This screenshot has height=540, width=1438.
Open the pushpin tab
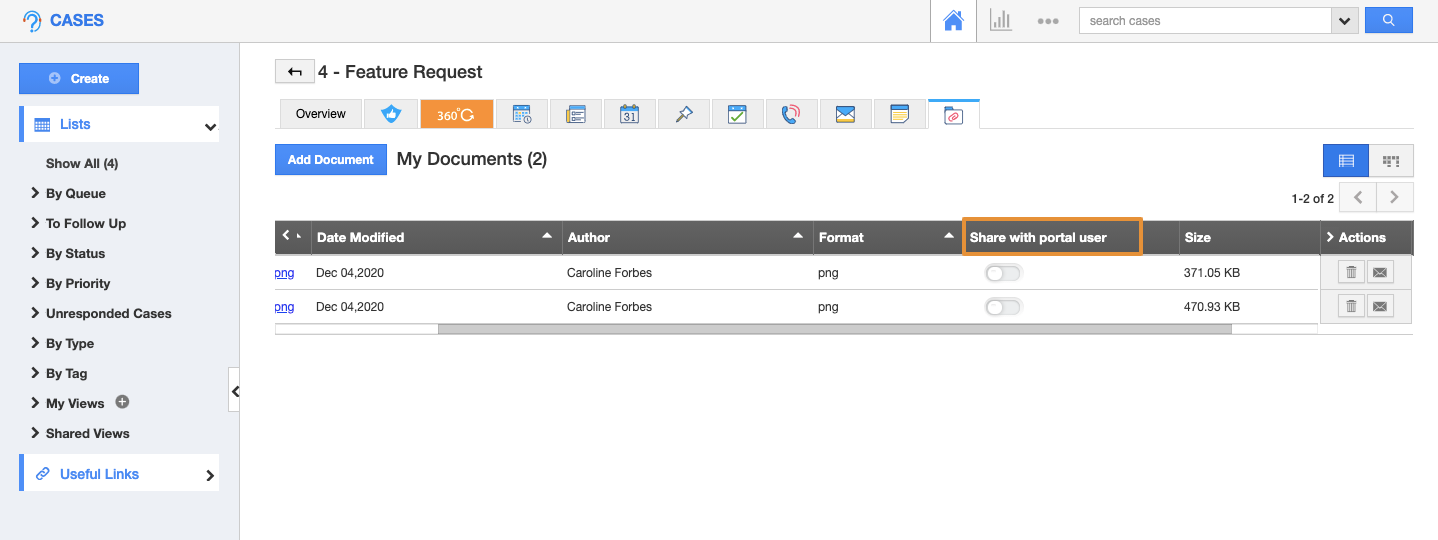683,114
